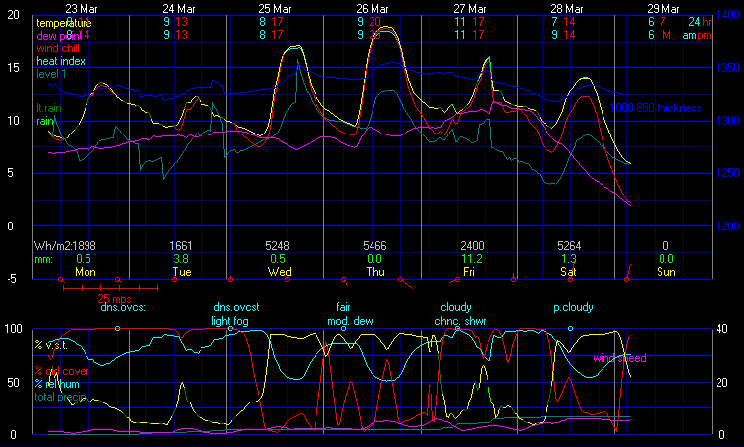Image resolution: width=744 pixels, height=447 pixels.
Task: Click the '24 hr' header label
Action: pyautogui.click(x=700, y=22)
